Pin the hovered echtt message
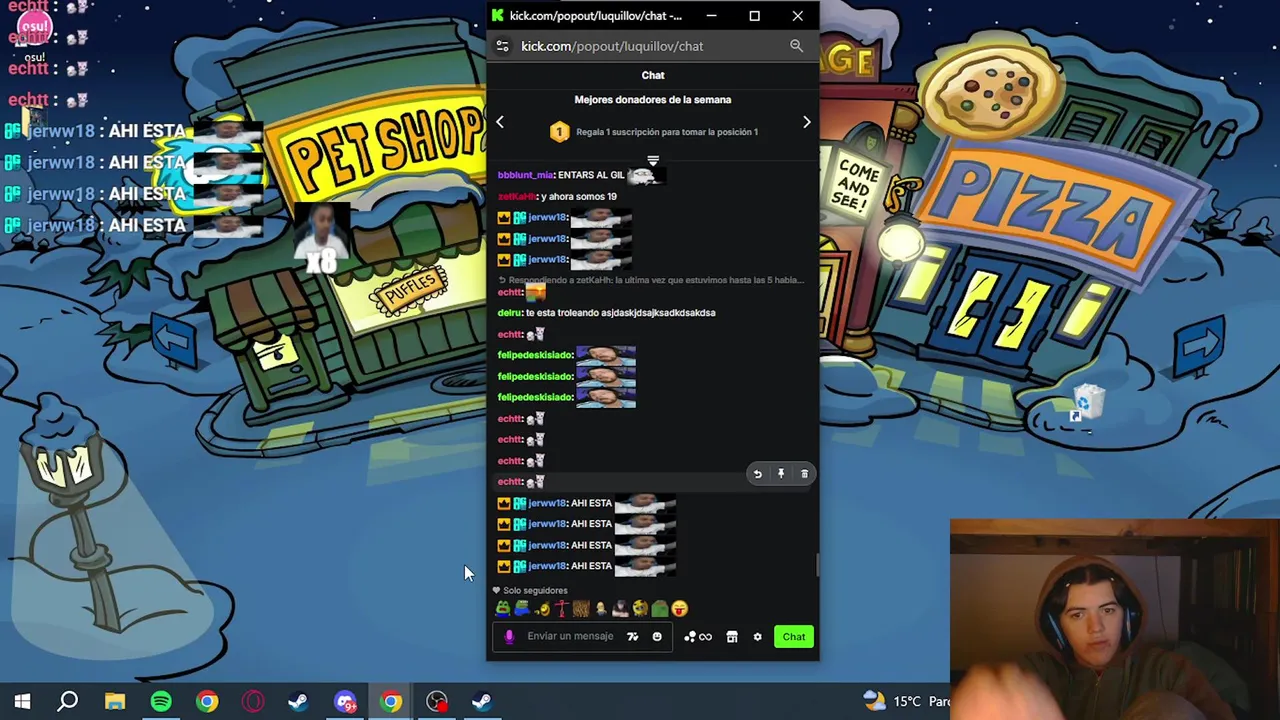The height and width of the screenshot is (720, 1280). (x=781, y=474)
